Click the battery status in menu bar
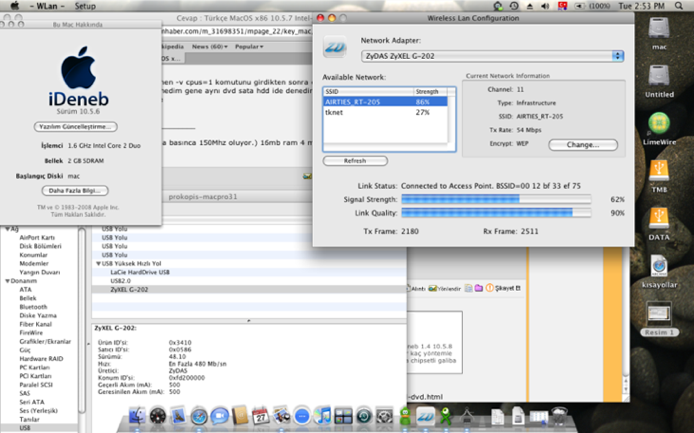Viewport: 694px width, 433px height. tap(592, 6)
